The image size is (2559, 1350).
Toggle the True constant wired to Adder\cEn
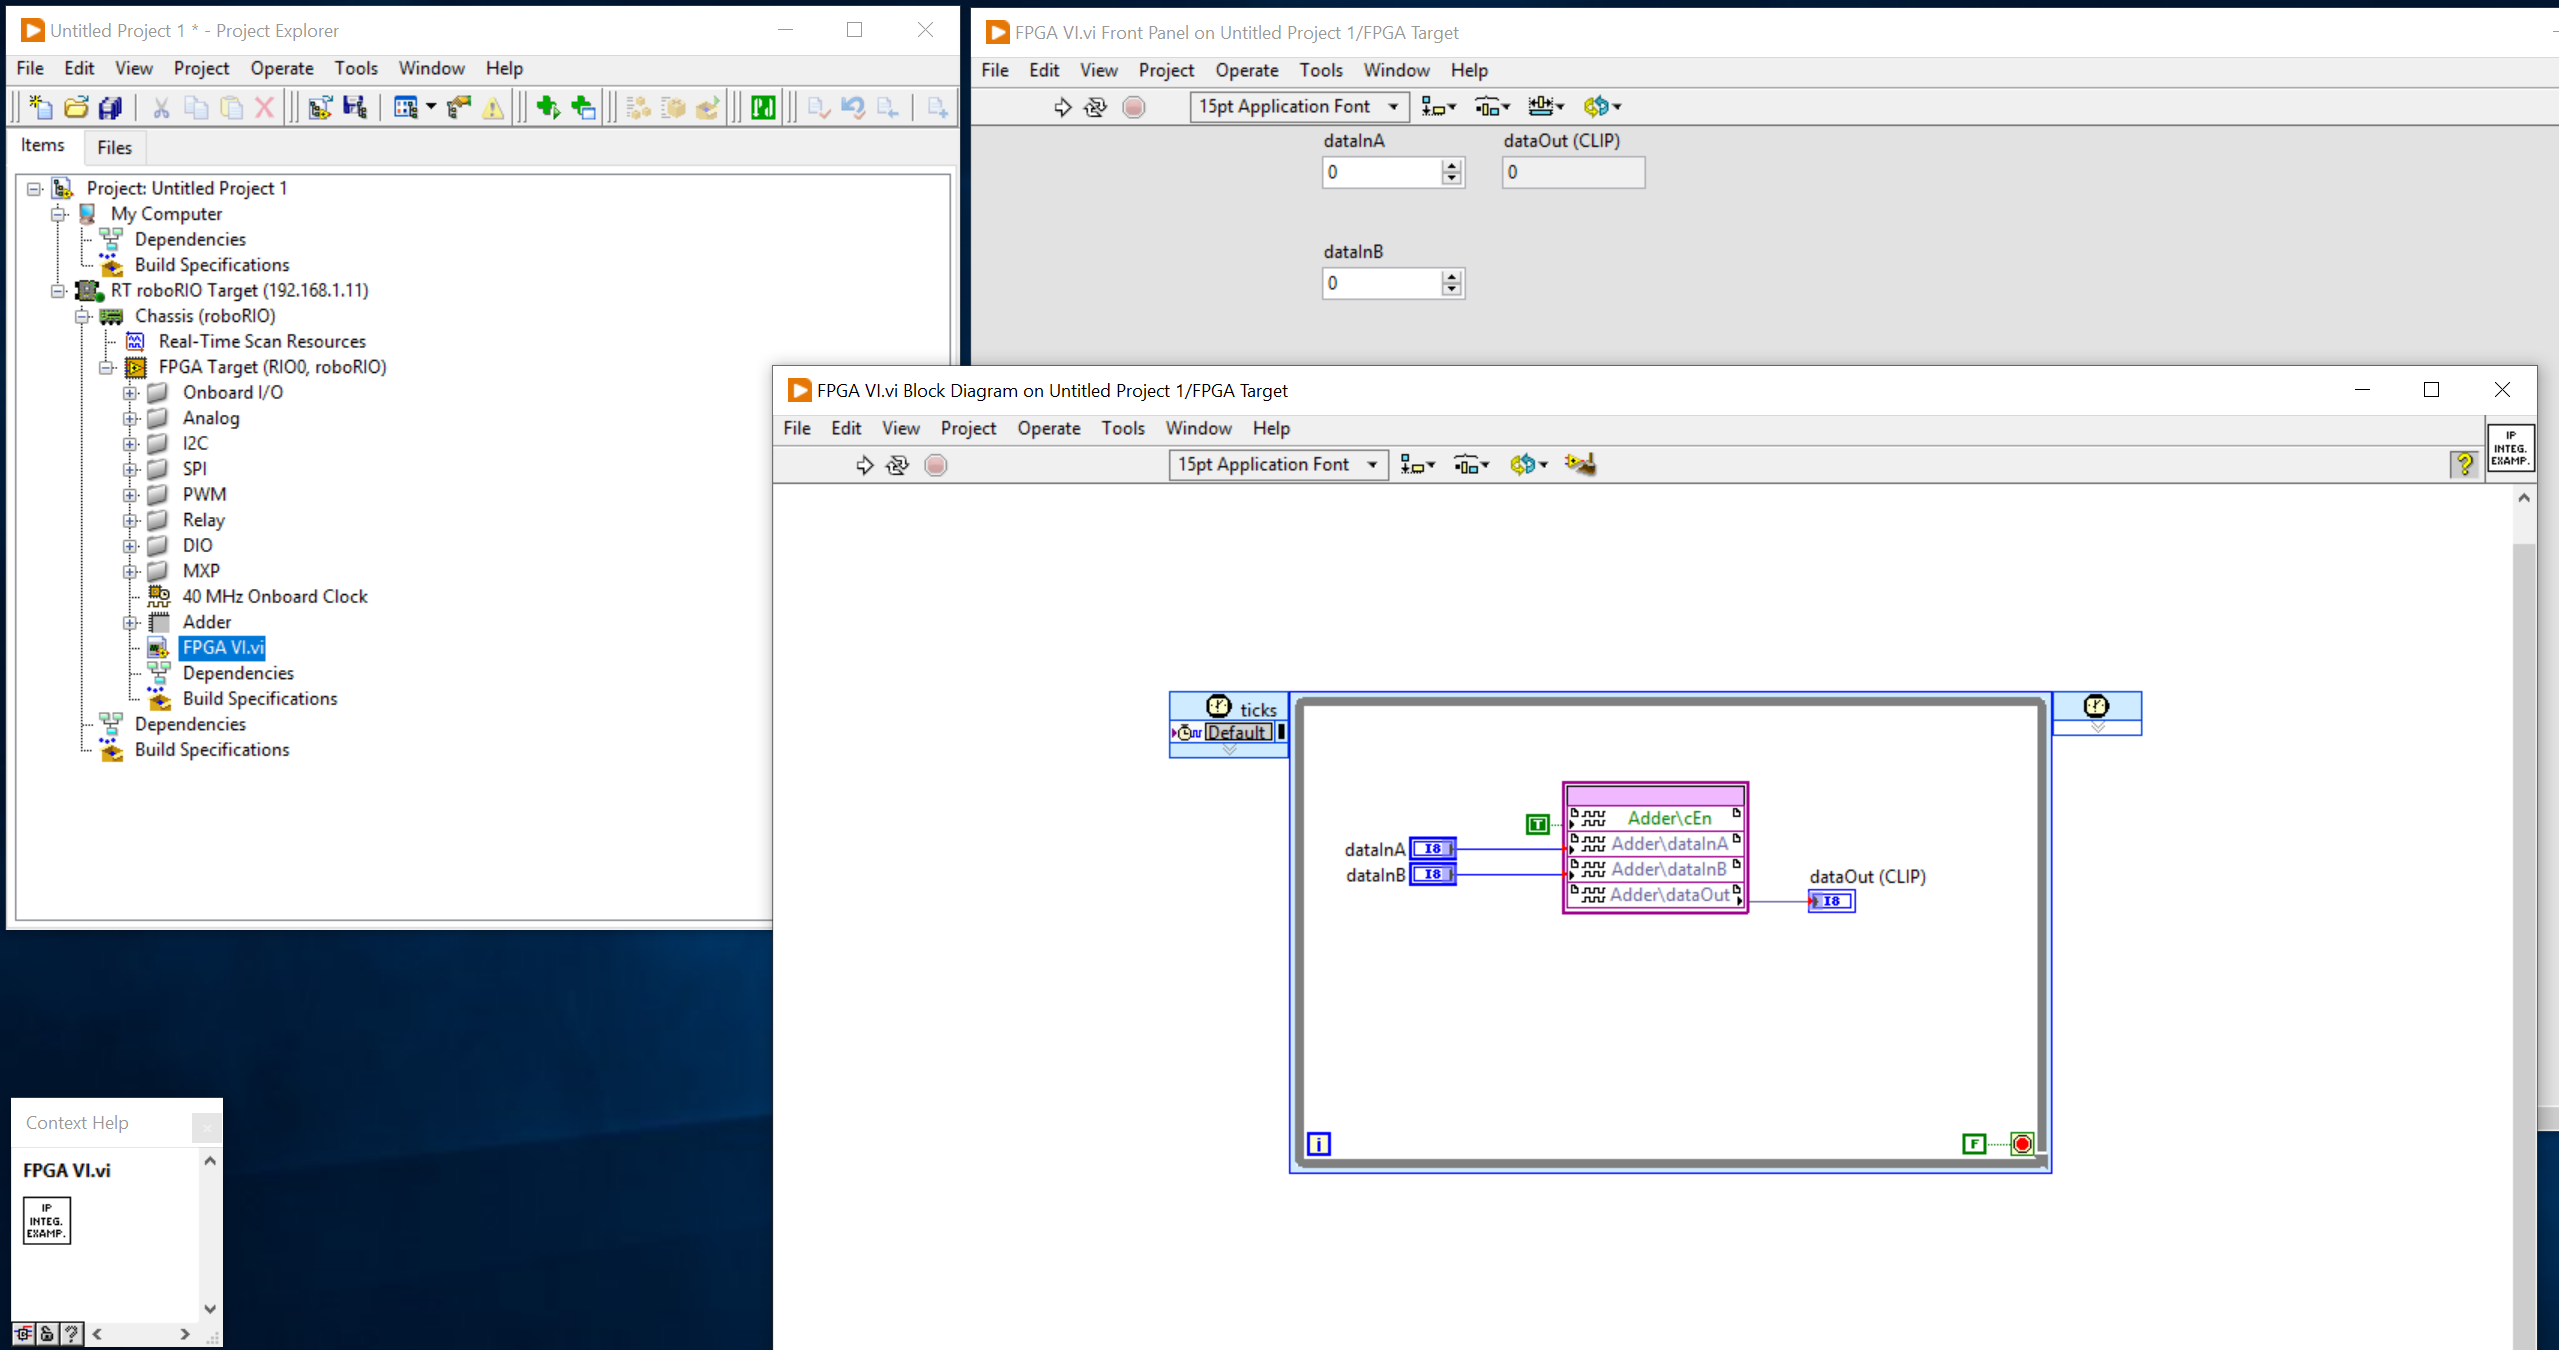coord(1537,824)
